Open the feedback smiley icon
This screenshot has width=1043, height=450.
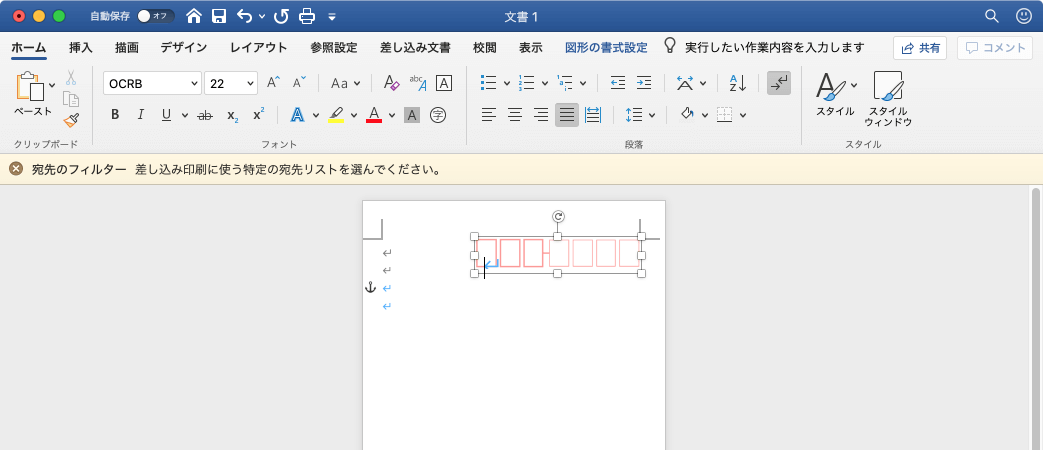coord(1024,16)
